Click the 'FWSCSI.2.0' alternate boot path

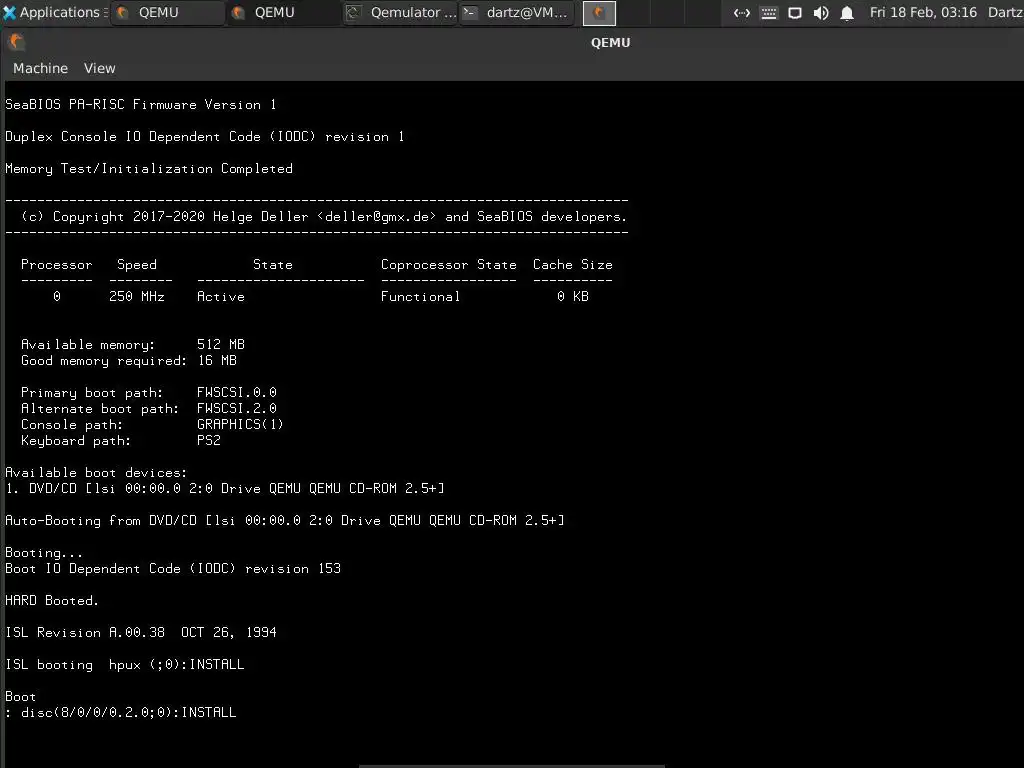236,408
